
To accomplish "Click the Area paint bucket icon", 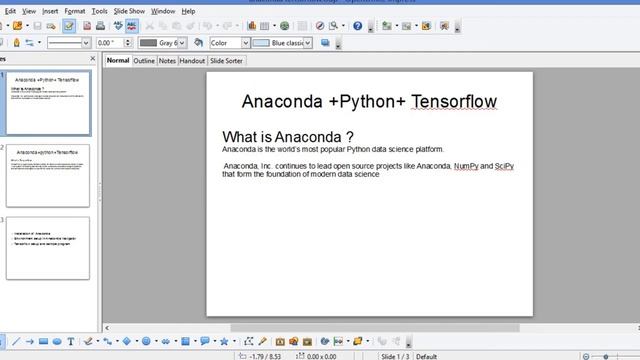I will click(199, 42).
